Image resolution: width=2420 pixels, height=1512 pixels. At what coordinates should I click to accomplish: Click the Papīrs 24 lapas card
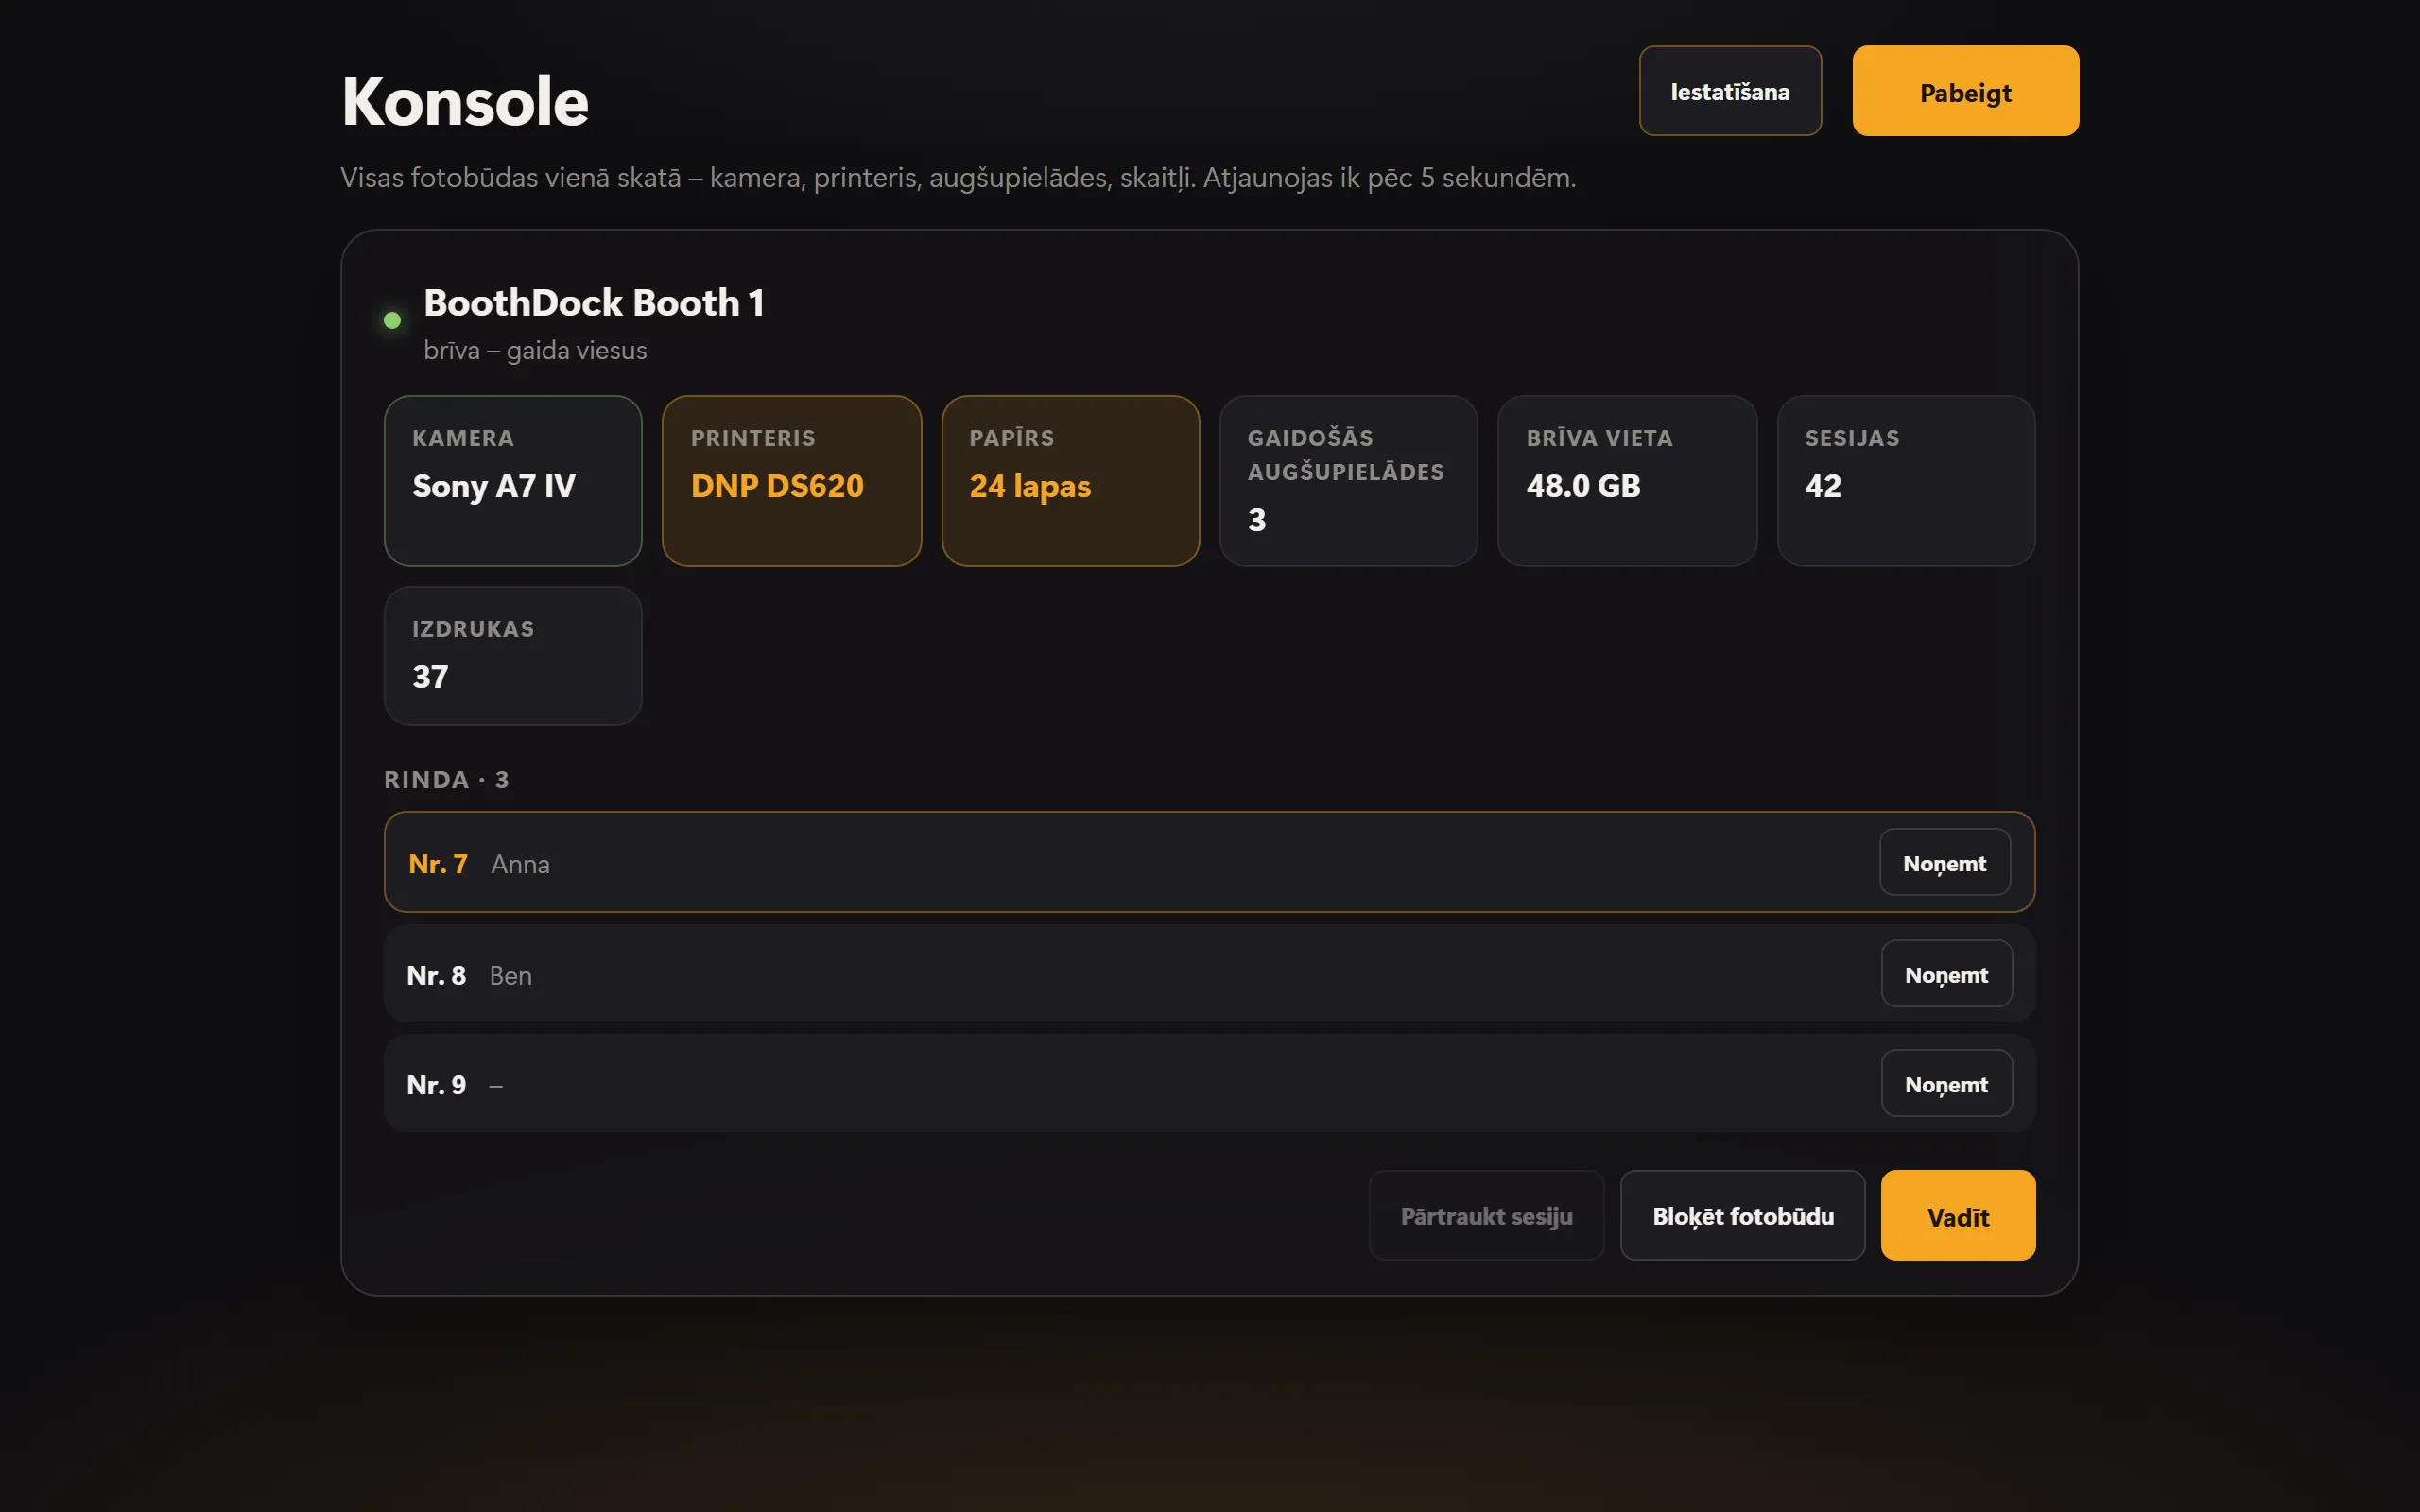click(x=1070, y=481)
